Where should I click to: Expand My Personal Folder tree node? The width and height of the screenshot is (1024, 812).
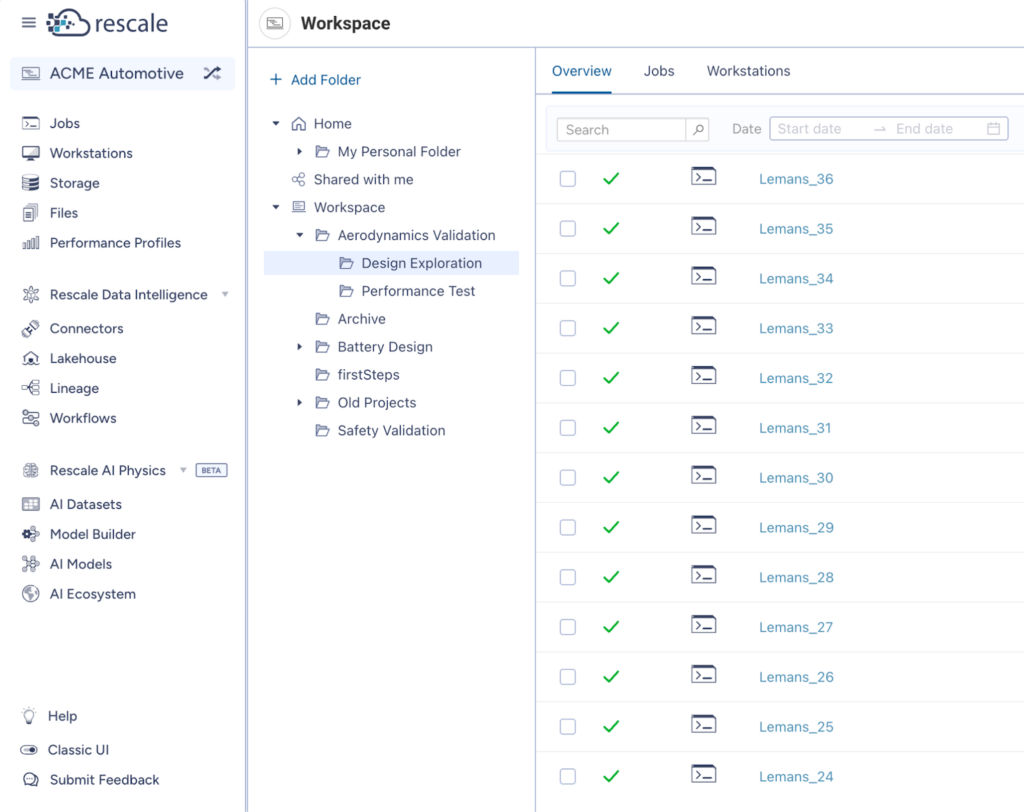pyautogui.click(x=300, y=152)
